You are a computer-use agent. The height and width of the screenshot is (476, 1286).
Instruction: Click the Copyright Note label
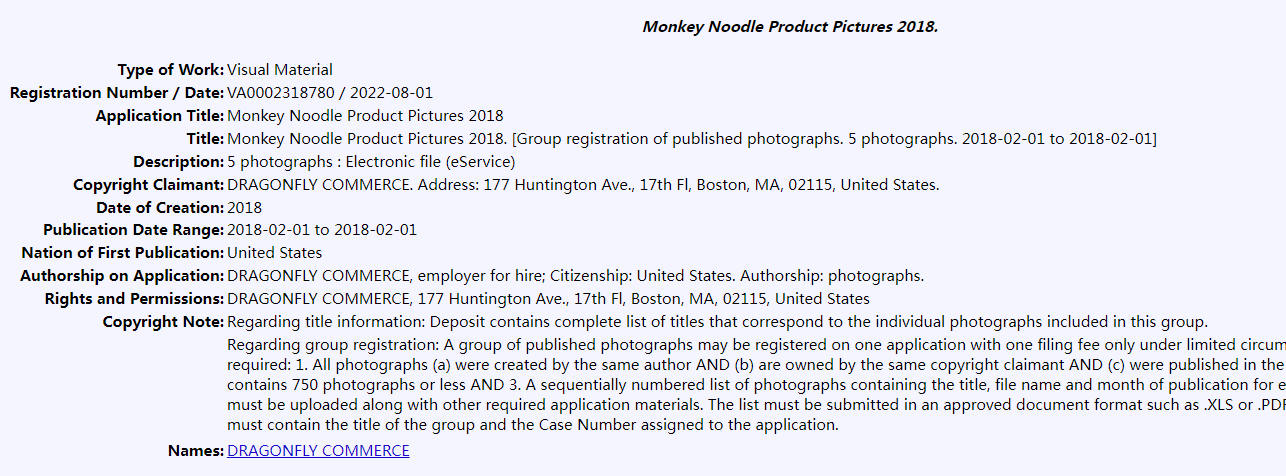(163, 322)
